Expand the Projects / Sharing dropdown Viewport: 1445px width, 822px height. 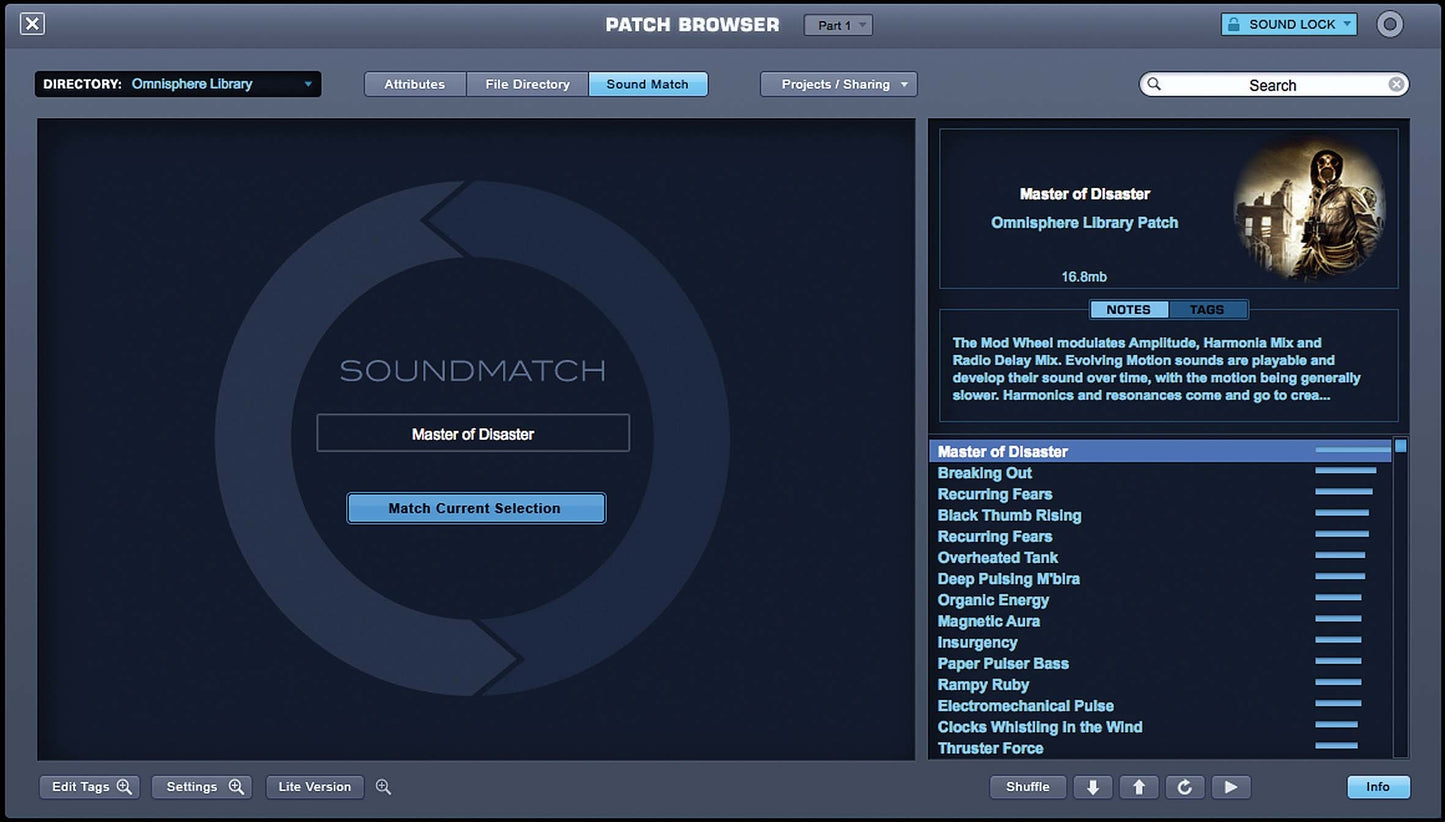pyautogui.click(x=838, y=84)
